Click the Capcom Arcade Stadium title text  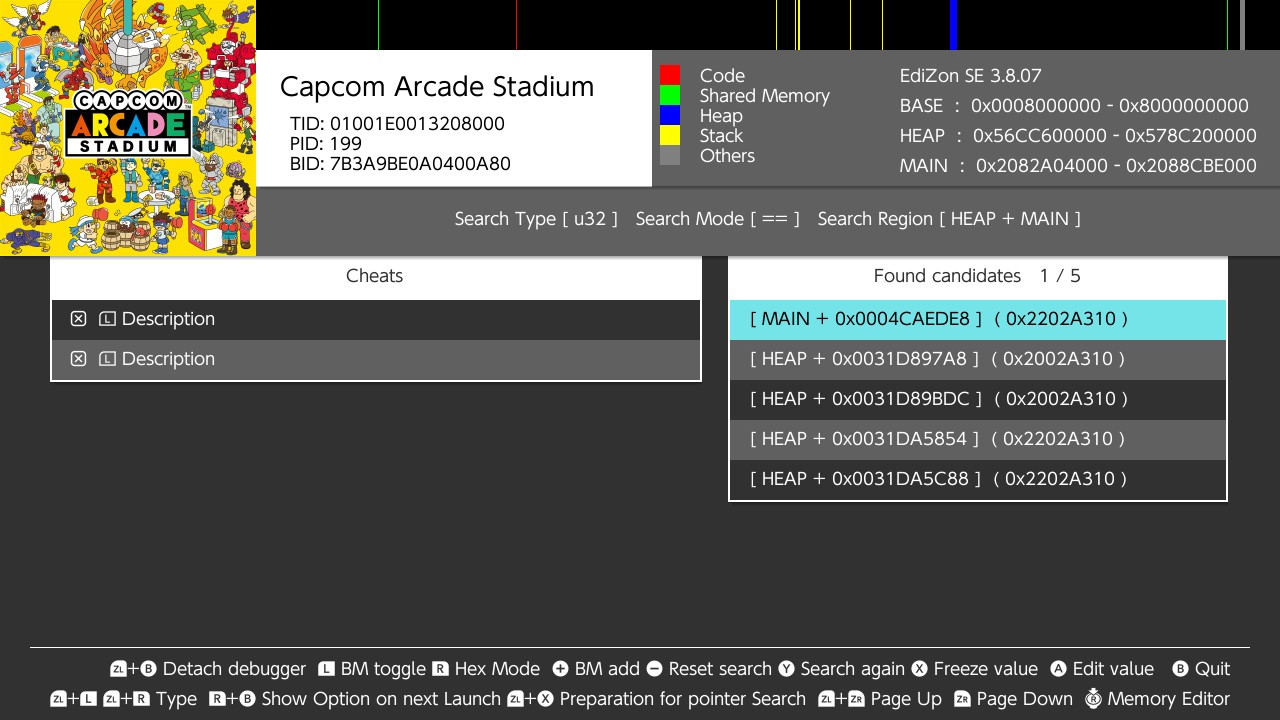tap(437, 87)
